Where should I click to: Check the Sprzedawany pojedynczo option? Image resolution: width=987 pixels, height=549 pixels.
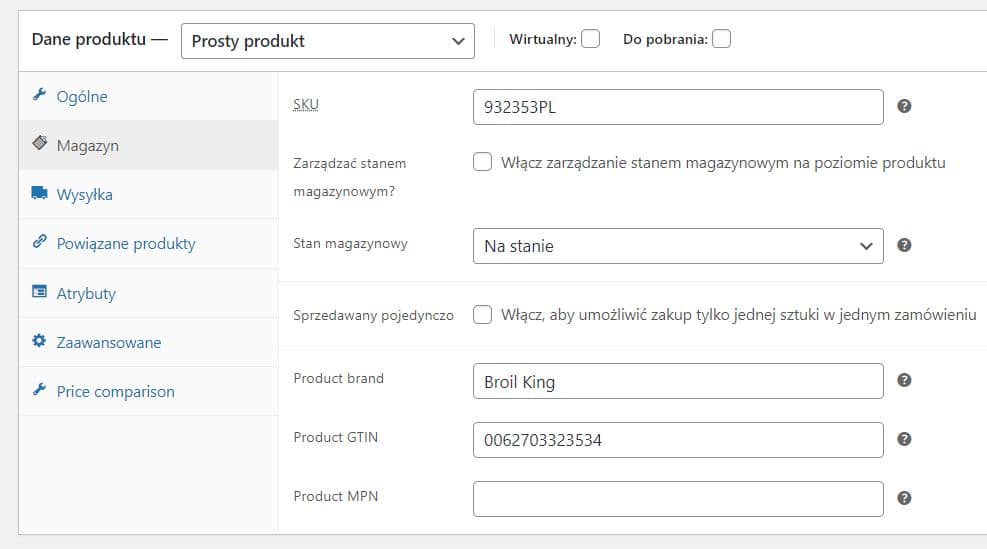[x=483, y=315]
